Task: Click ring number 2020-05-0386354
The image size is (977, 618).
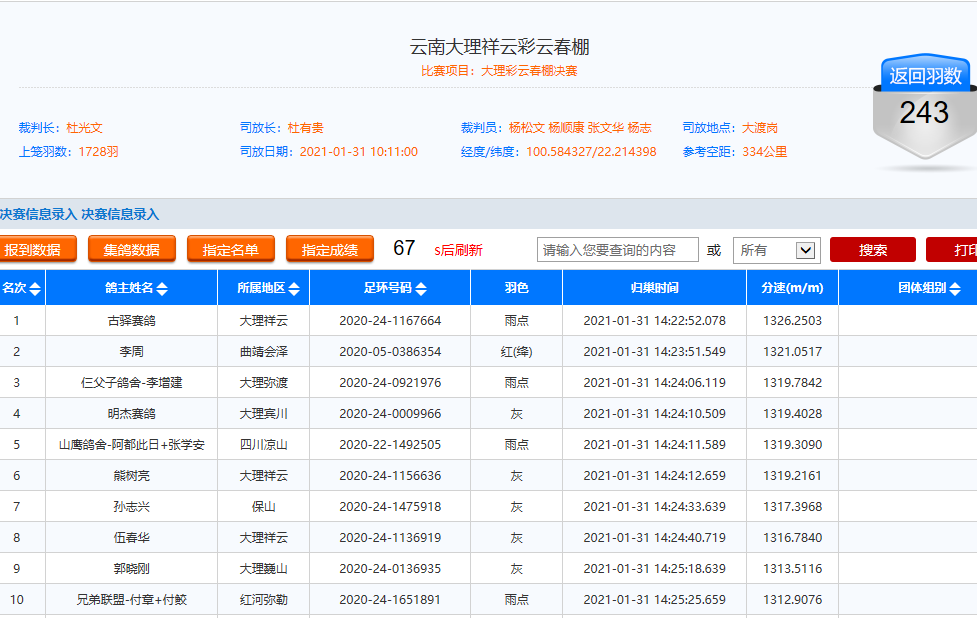Action: pos(390,352)
